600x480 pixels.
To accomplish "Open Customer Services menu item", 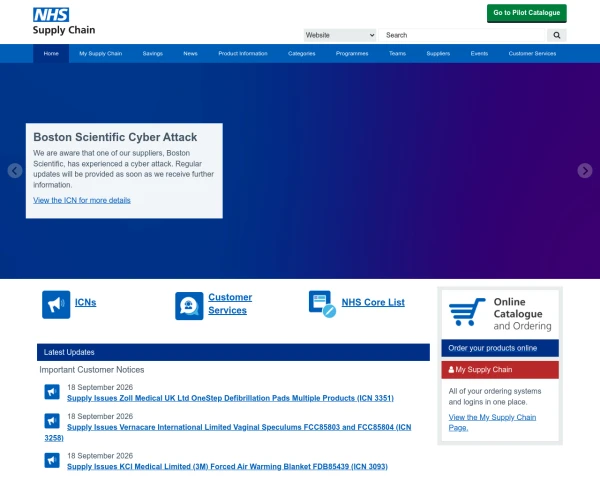I will click(x=532, y=54).
